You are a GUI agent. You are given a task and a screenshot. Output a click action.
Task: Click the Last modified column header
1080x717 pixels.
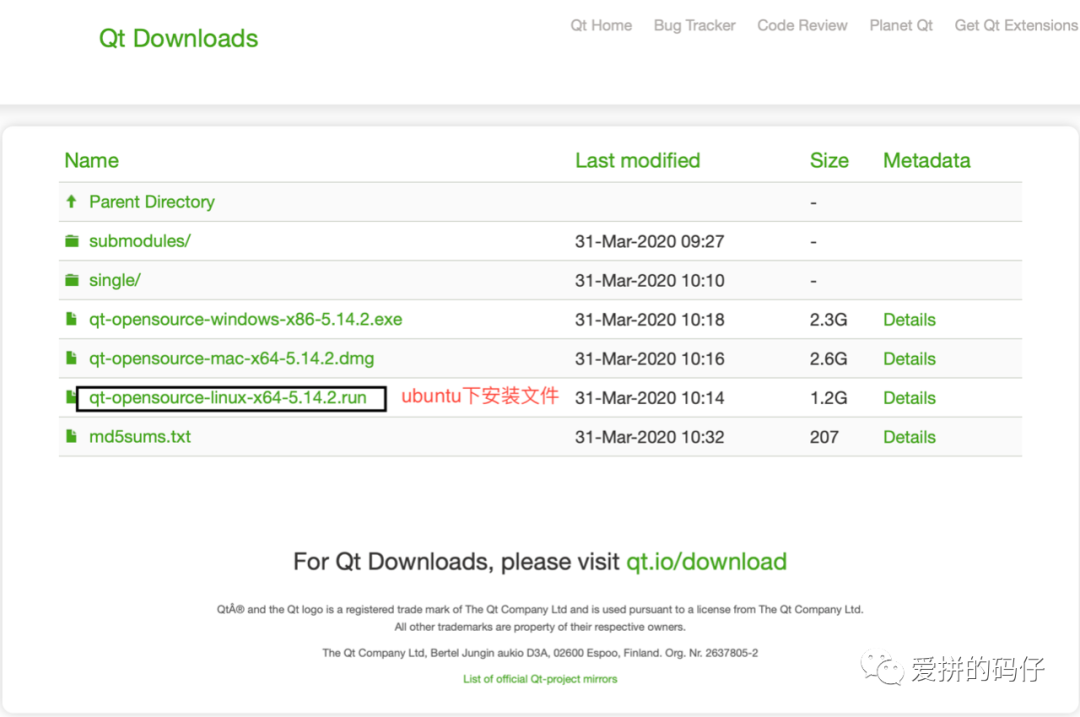point(638,160)
